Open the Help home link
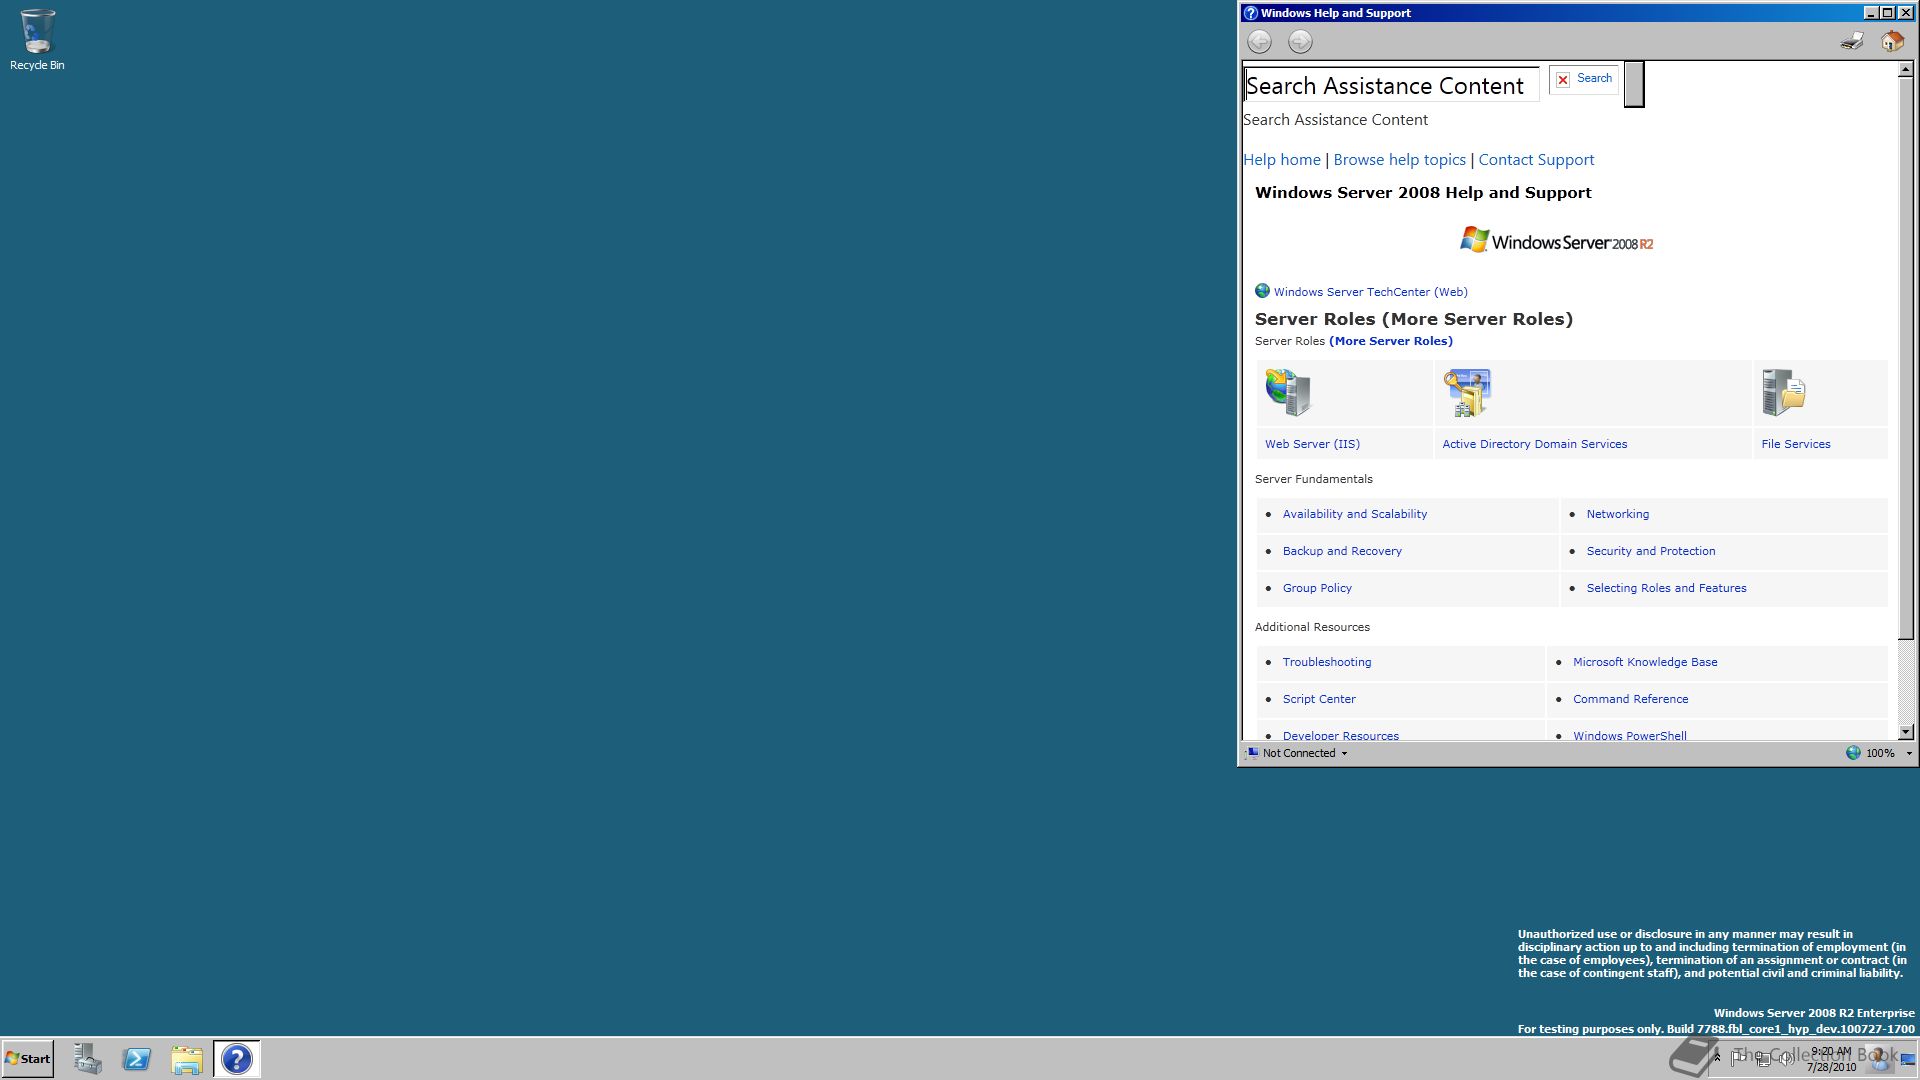1920x1080 pixels. pos(1282,160)
